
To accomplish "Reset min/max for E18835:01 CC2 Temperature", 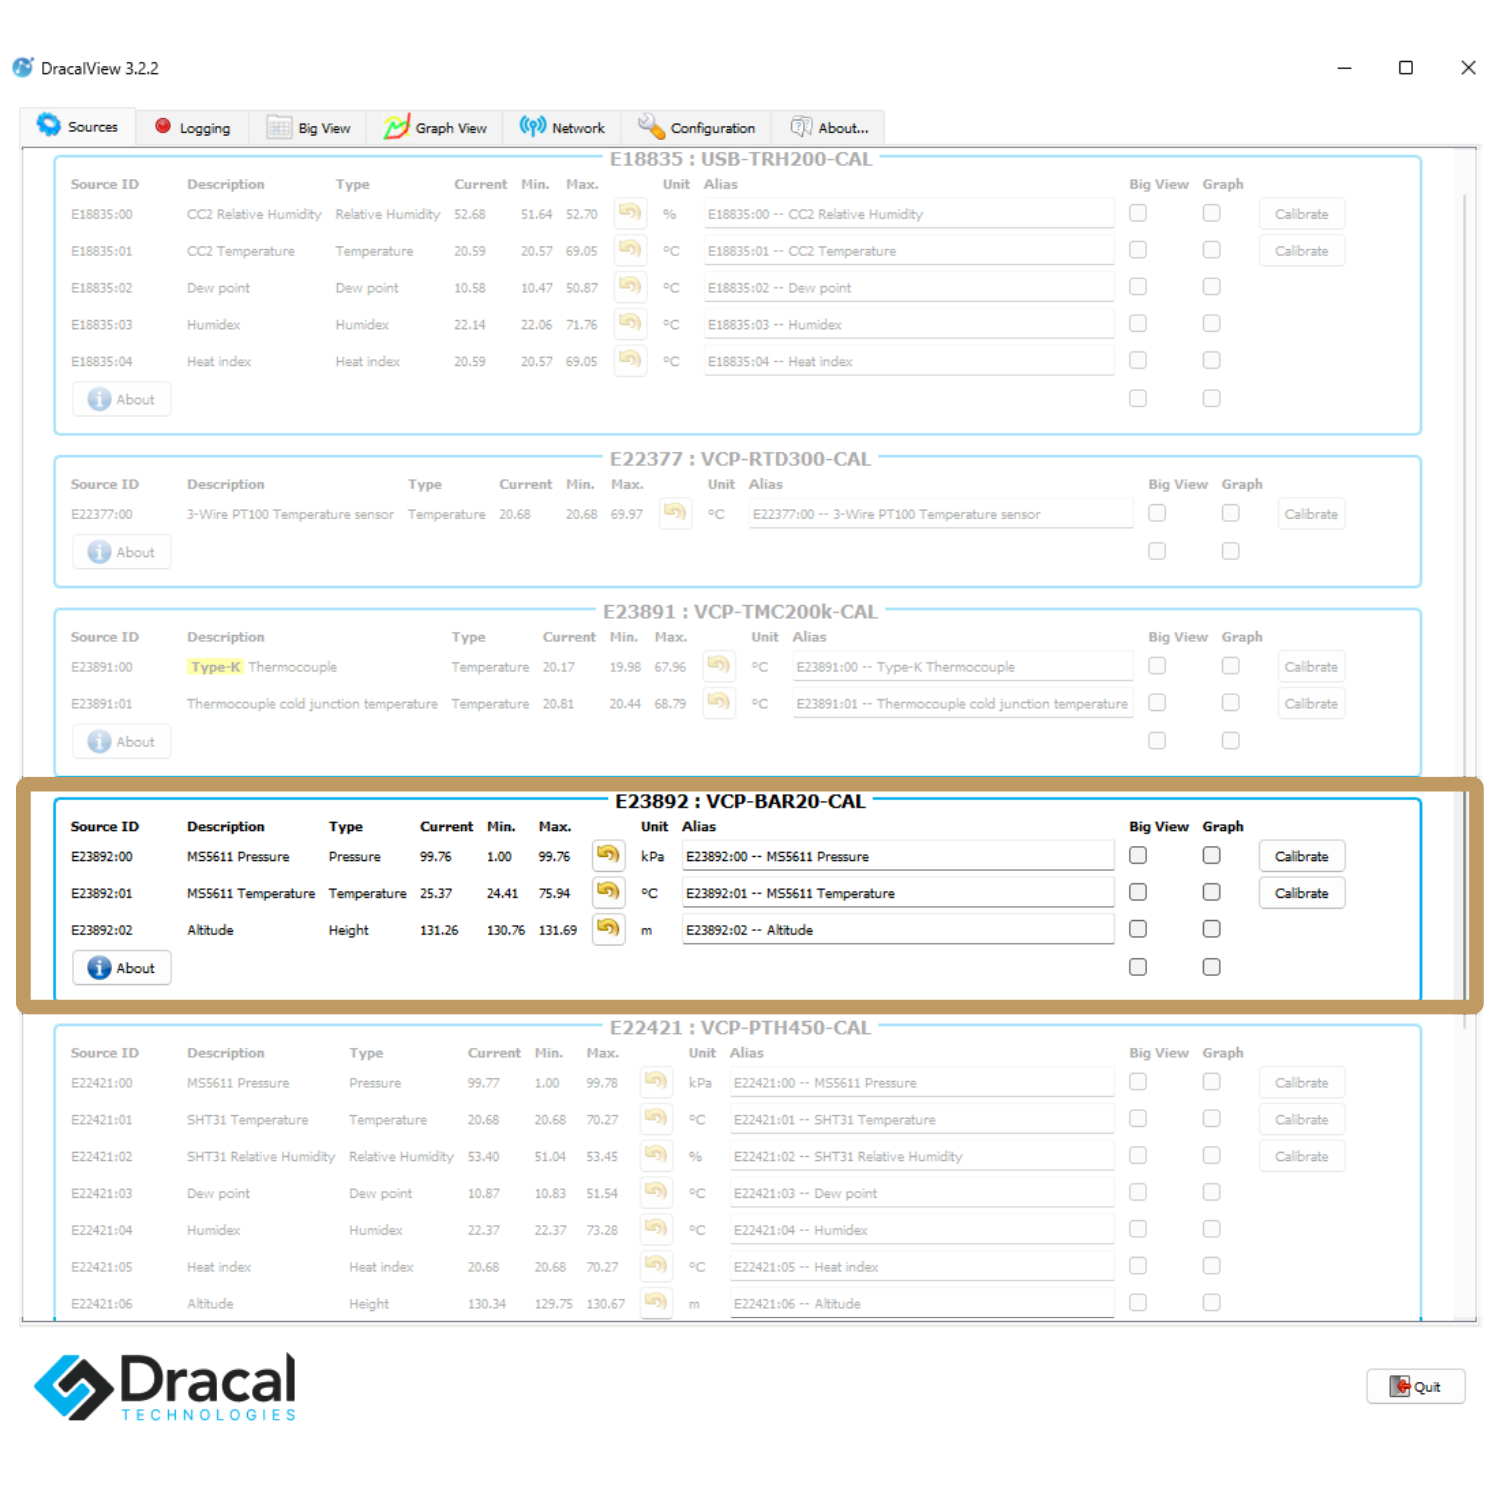I will (x=630, y=250).
